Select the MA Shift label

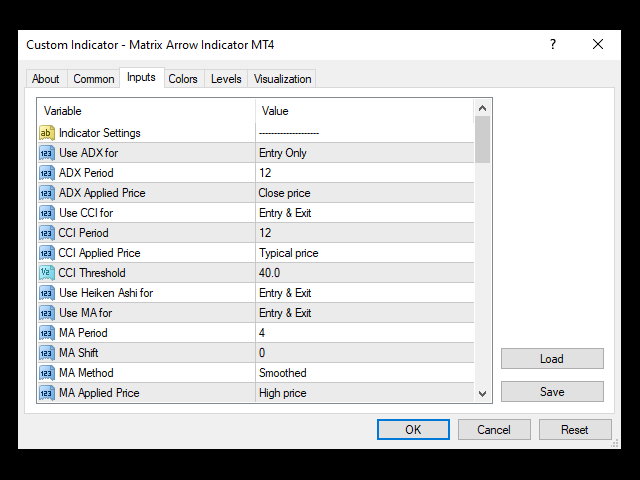coord(78,353)
